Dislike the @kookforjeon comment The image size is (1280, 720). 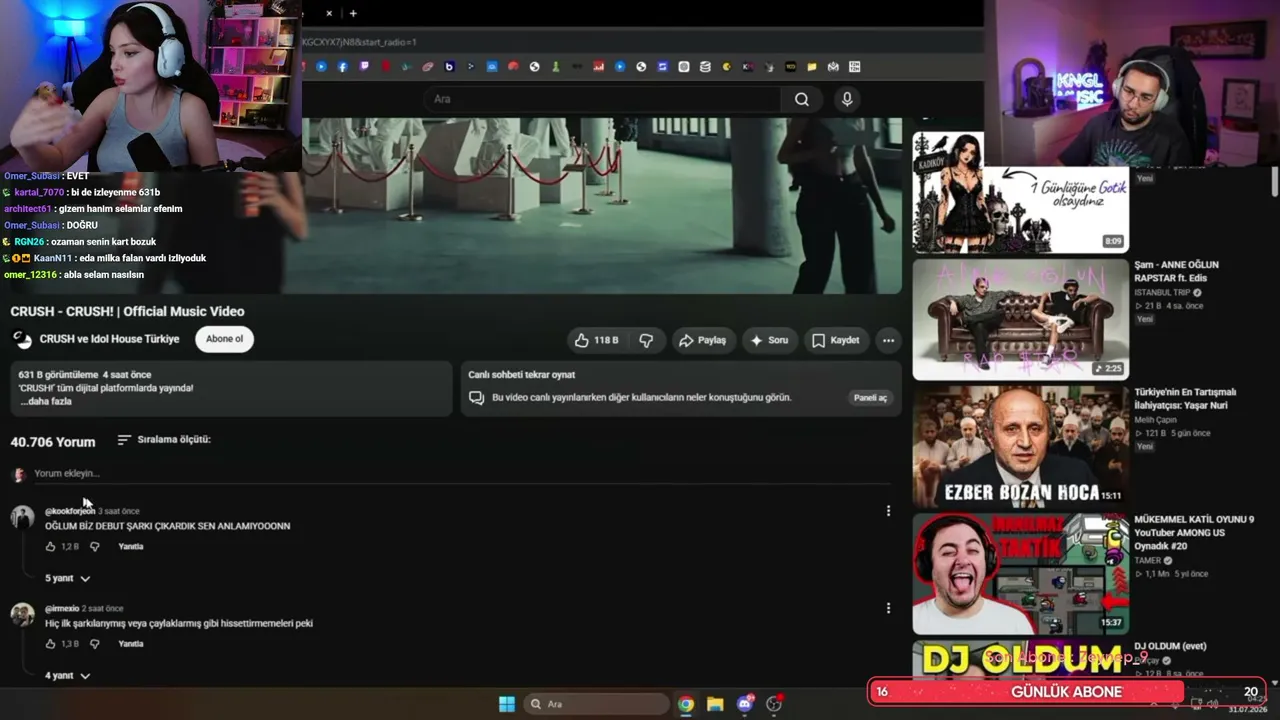pos(95,547)
